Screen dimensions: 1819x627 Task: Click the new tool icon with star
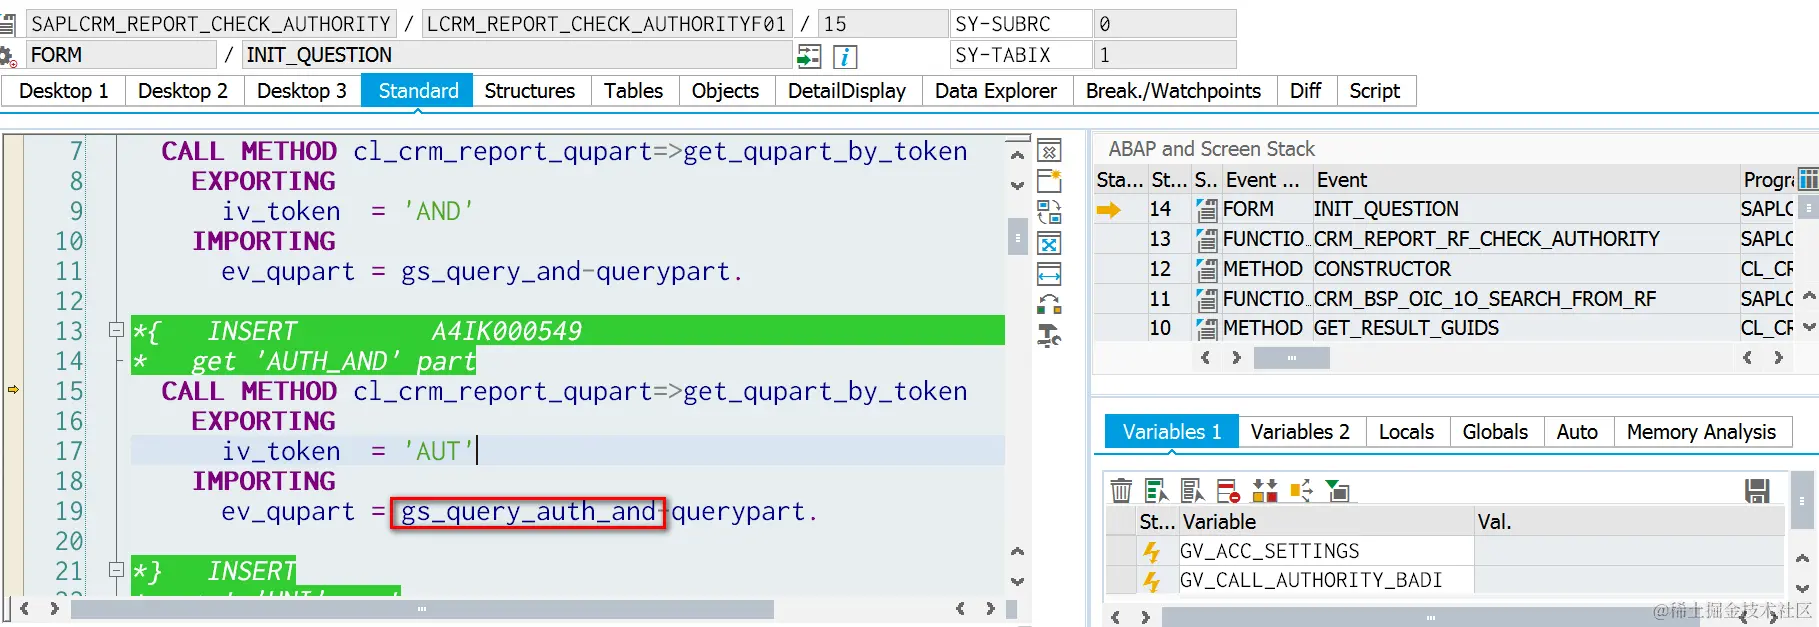click(1049, 182)
